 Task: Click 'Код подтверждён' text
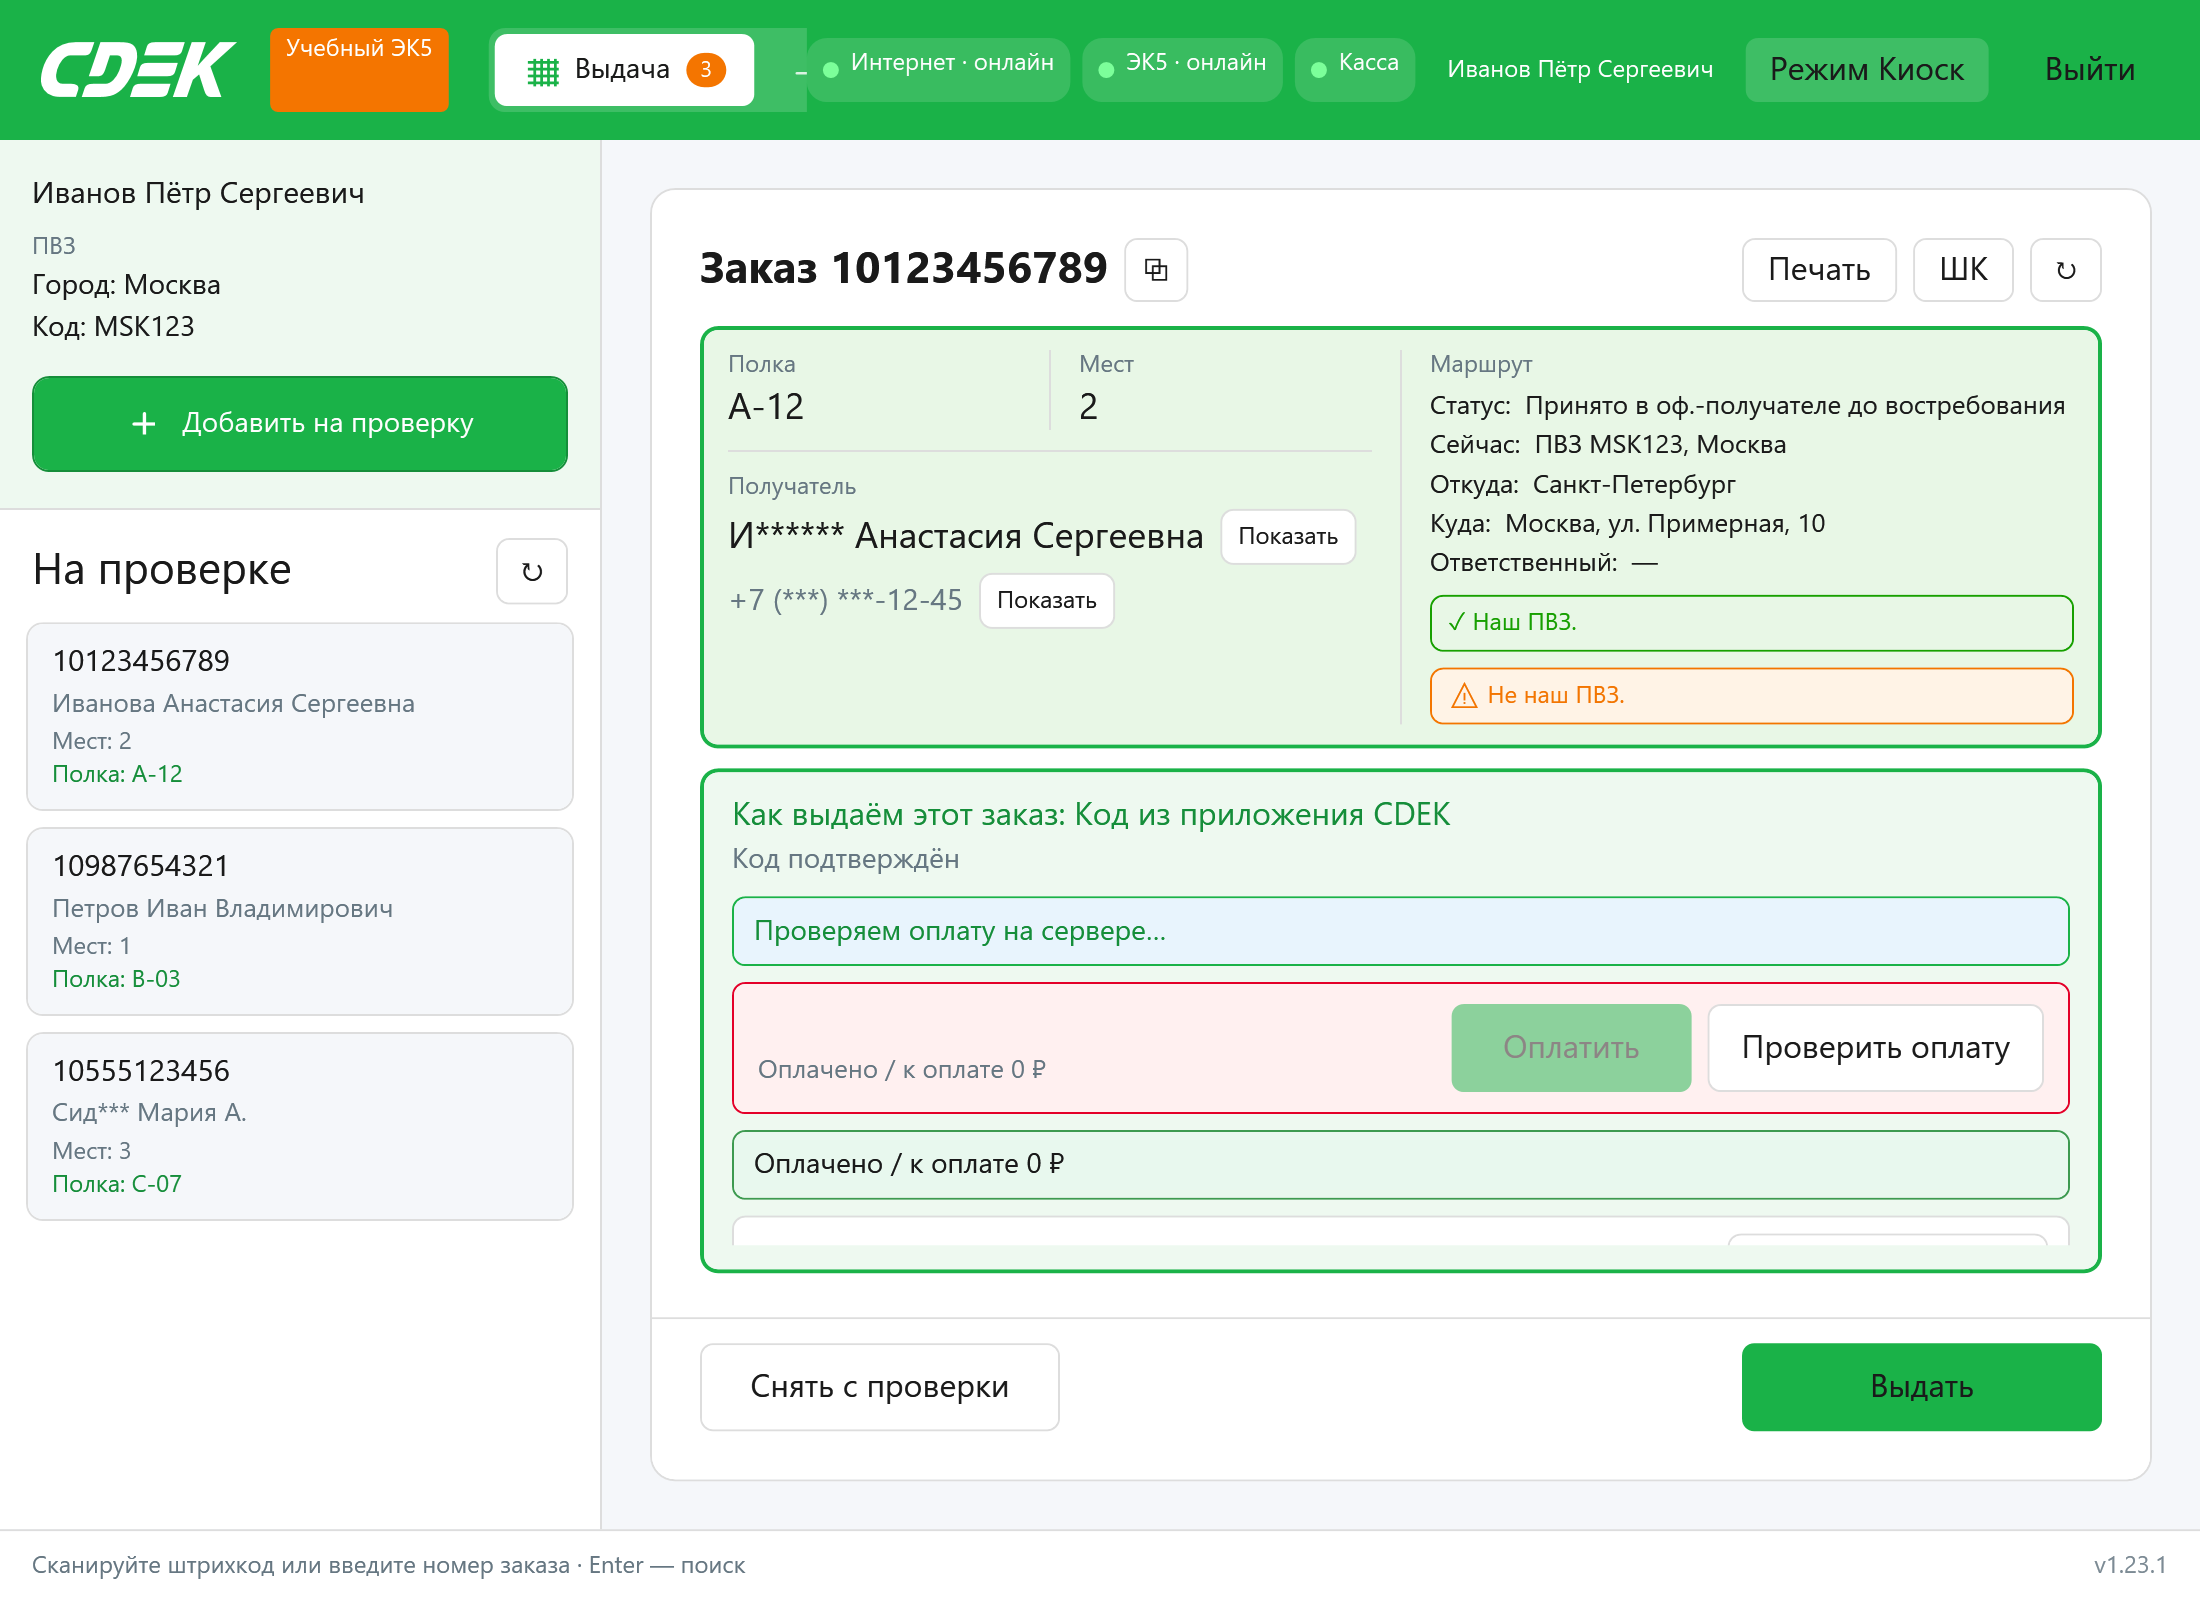845,859
